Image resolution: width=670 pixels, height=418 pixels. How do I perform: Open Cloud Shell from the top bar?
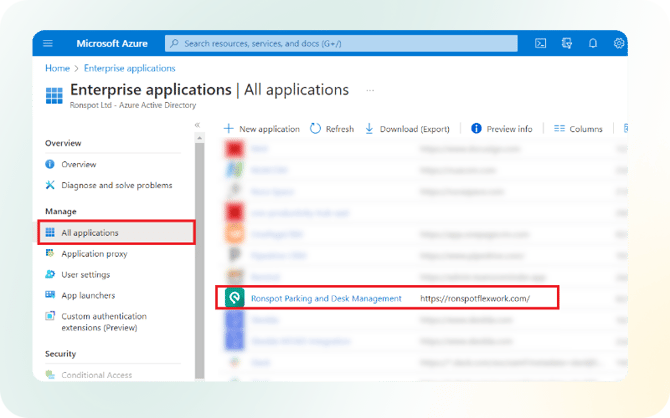541,43
